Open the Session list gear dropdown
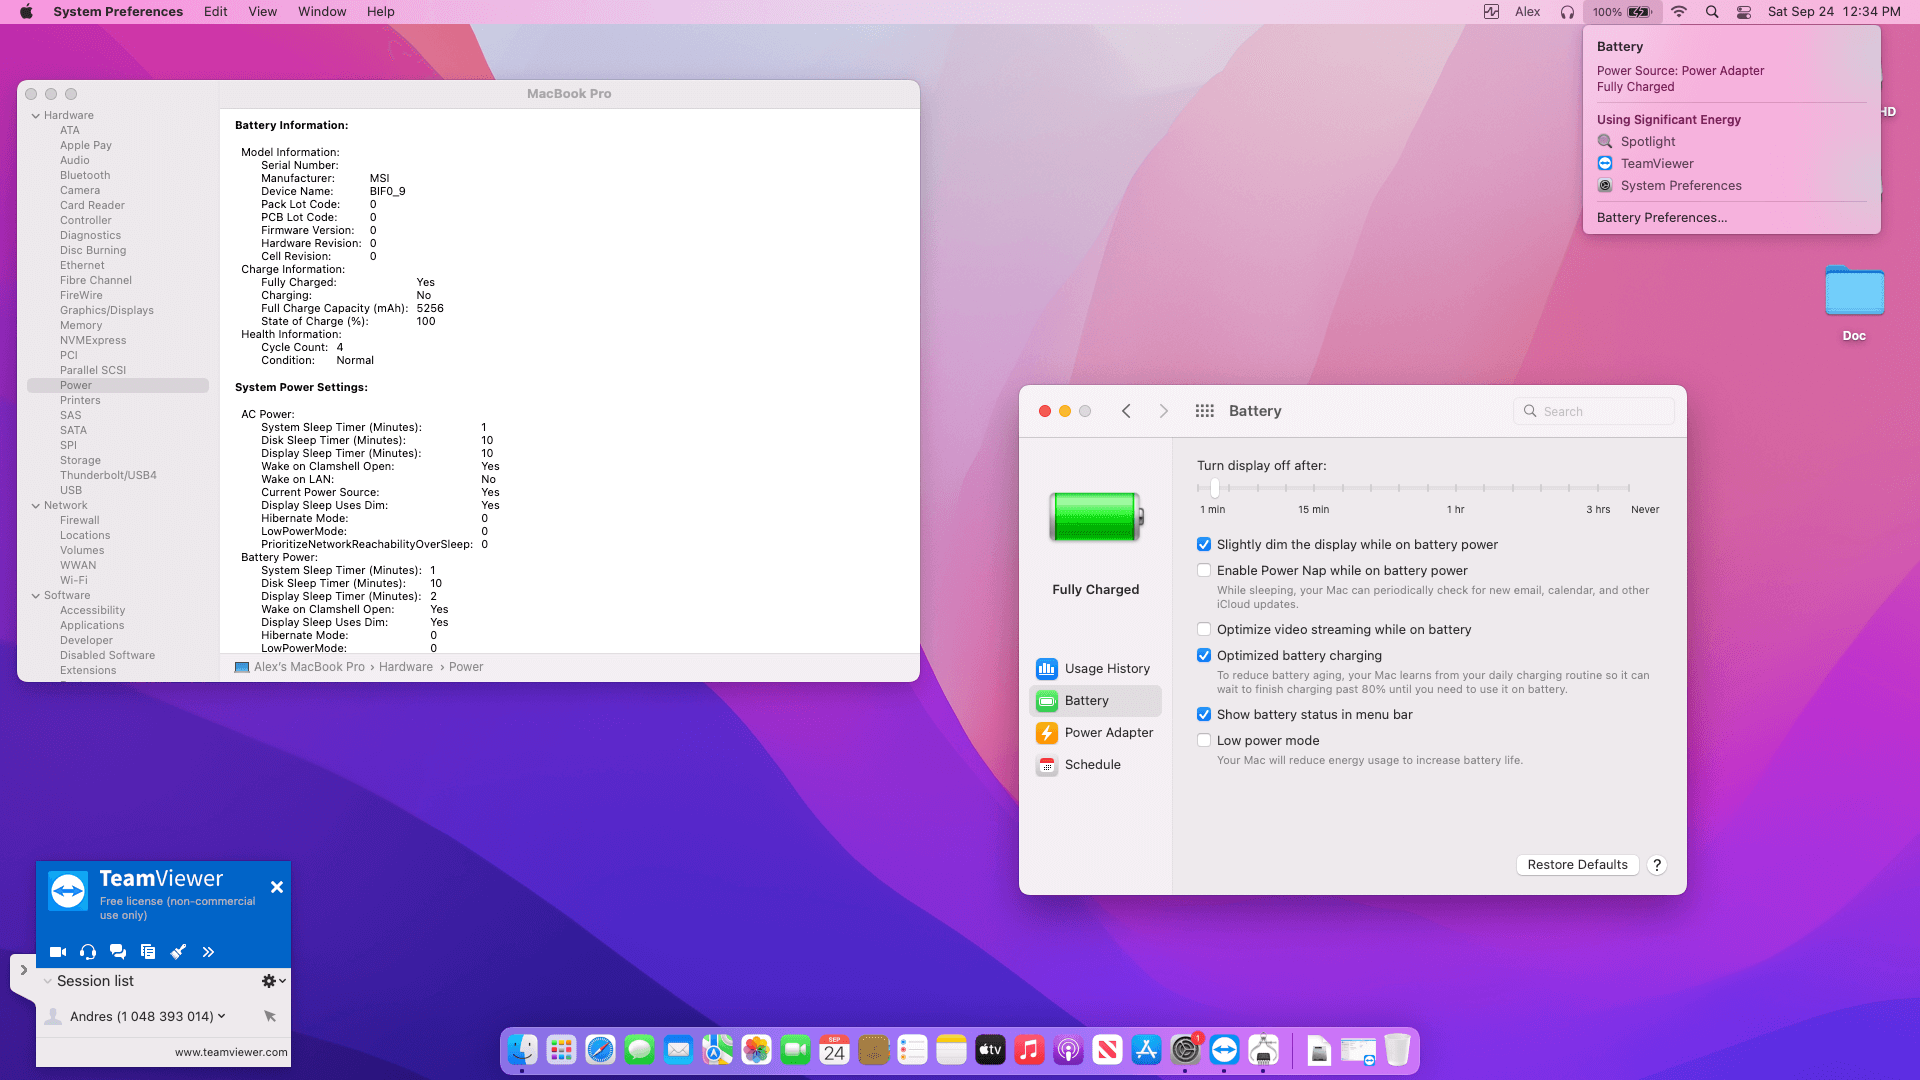1920x1080 pixels. tap(272, 982)
